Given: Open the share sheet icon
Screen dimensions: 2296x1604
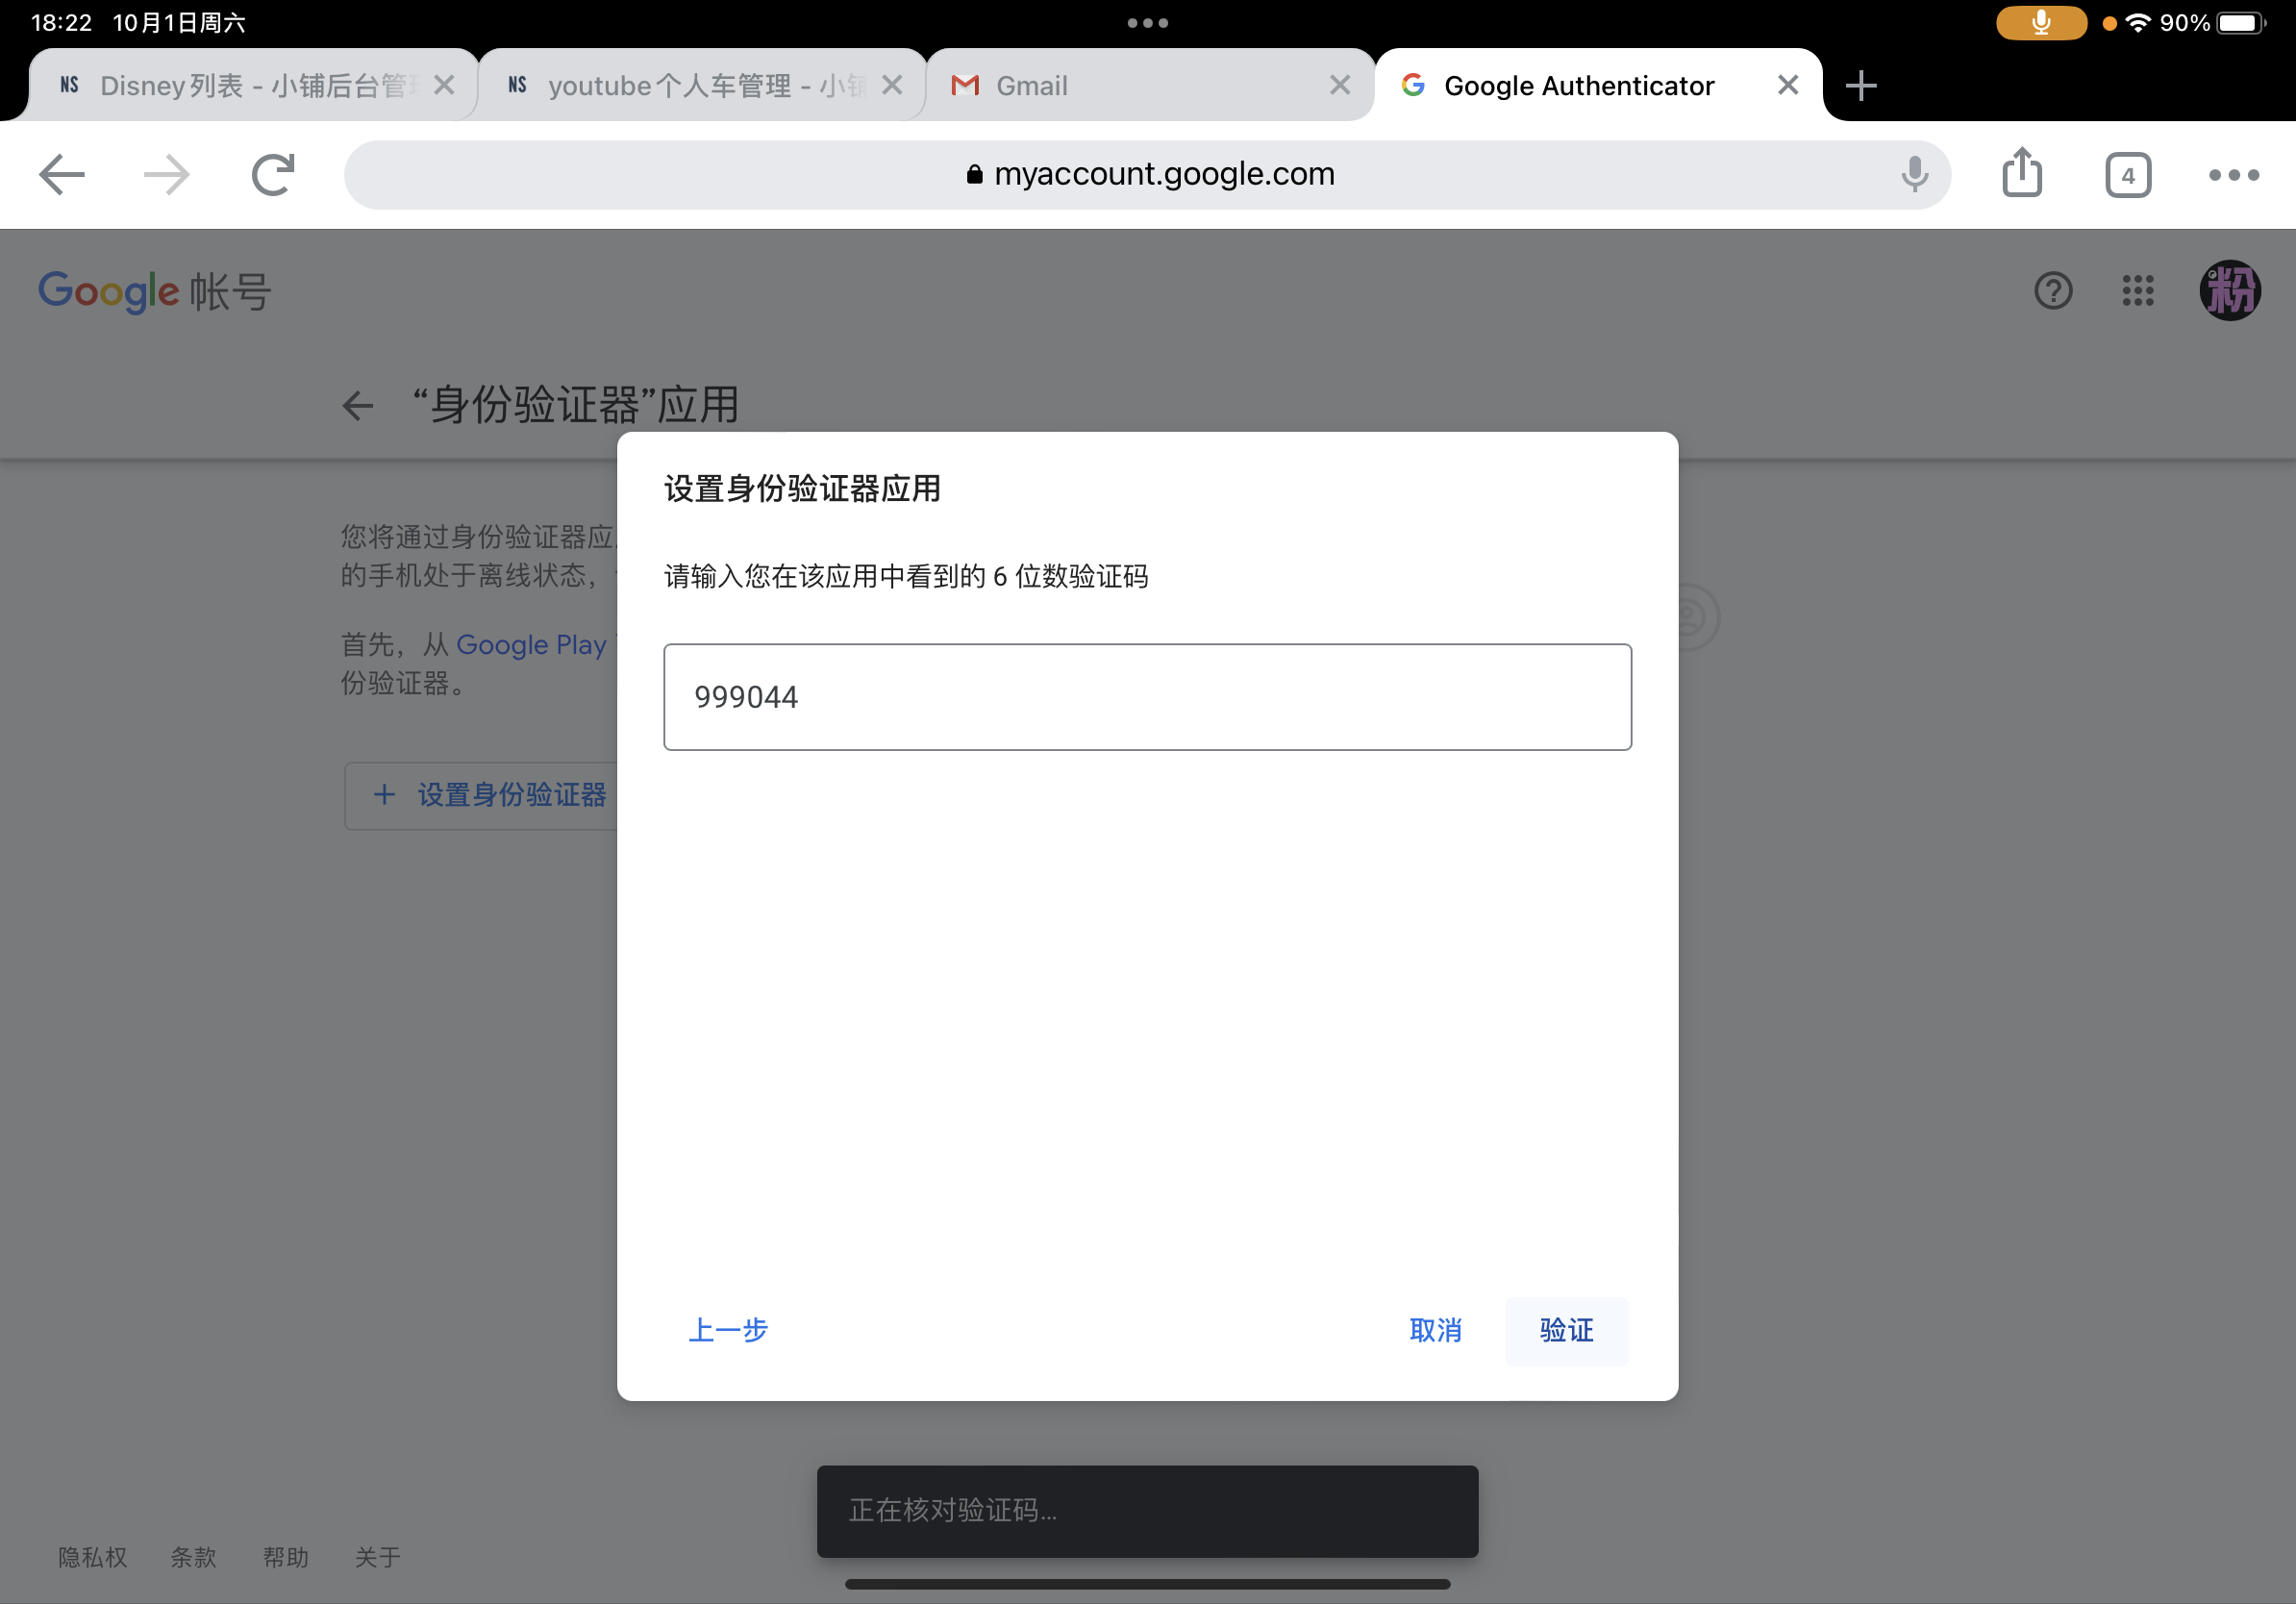Looking at the screenshot, I should [2021, 173].
